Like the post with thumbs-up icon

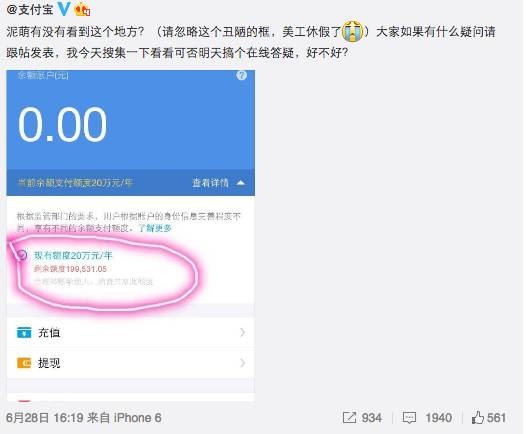477,418
